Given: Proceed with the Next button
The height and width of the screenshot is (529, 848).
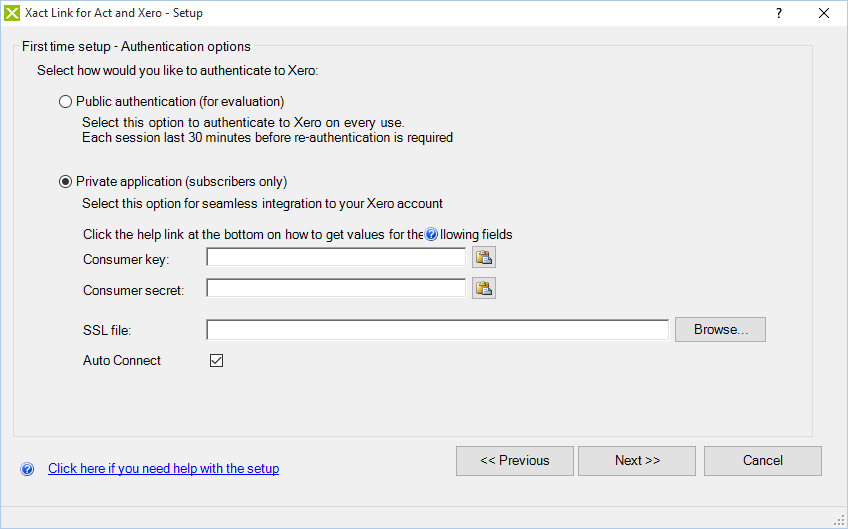Looking at the screenshot, I should coord(637,461).
